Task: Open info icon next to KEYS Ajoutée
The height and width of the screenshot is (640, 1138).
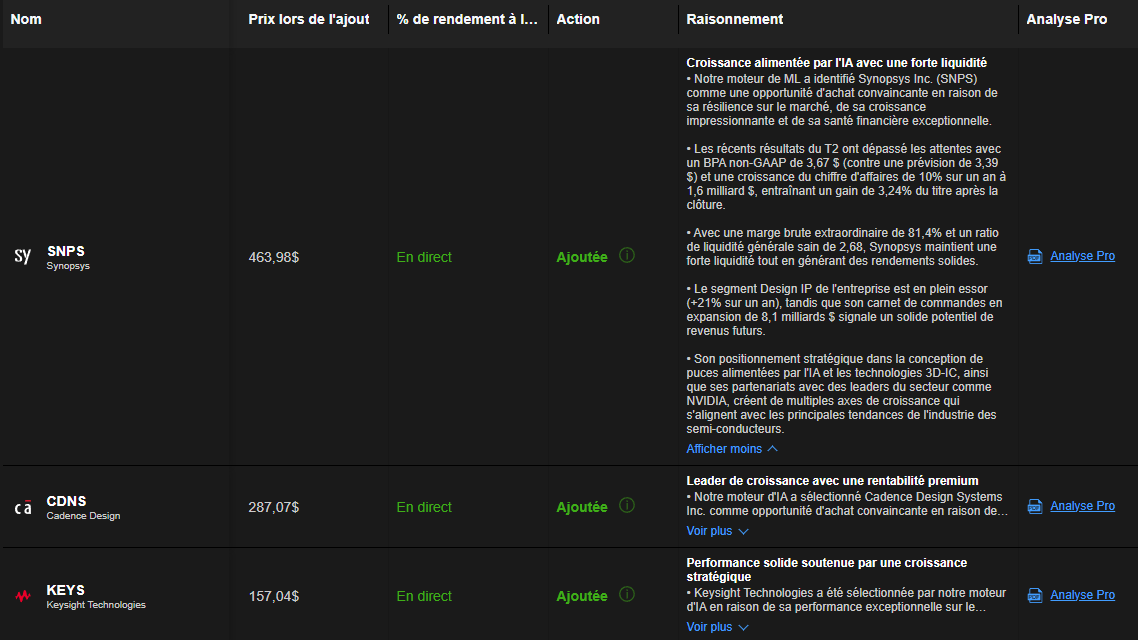Action: point(626,594)
